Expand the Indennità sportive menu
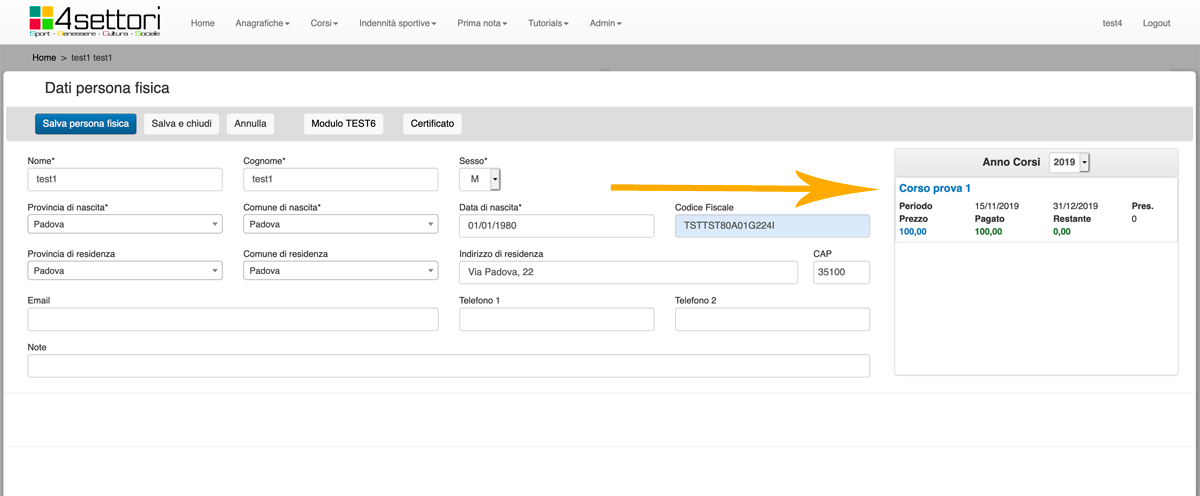 [x=397, y=23]
